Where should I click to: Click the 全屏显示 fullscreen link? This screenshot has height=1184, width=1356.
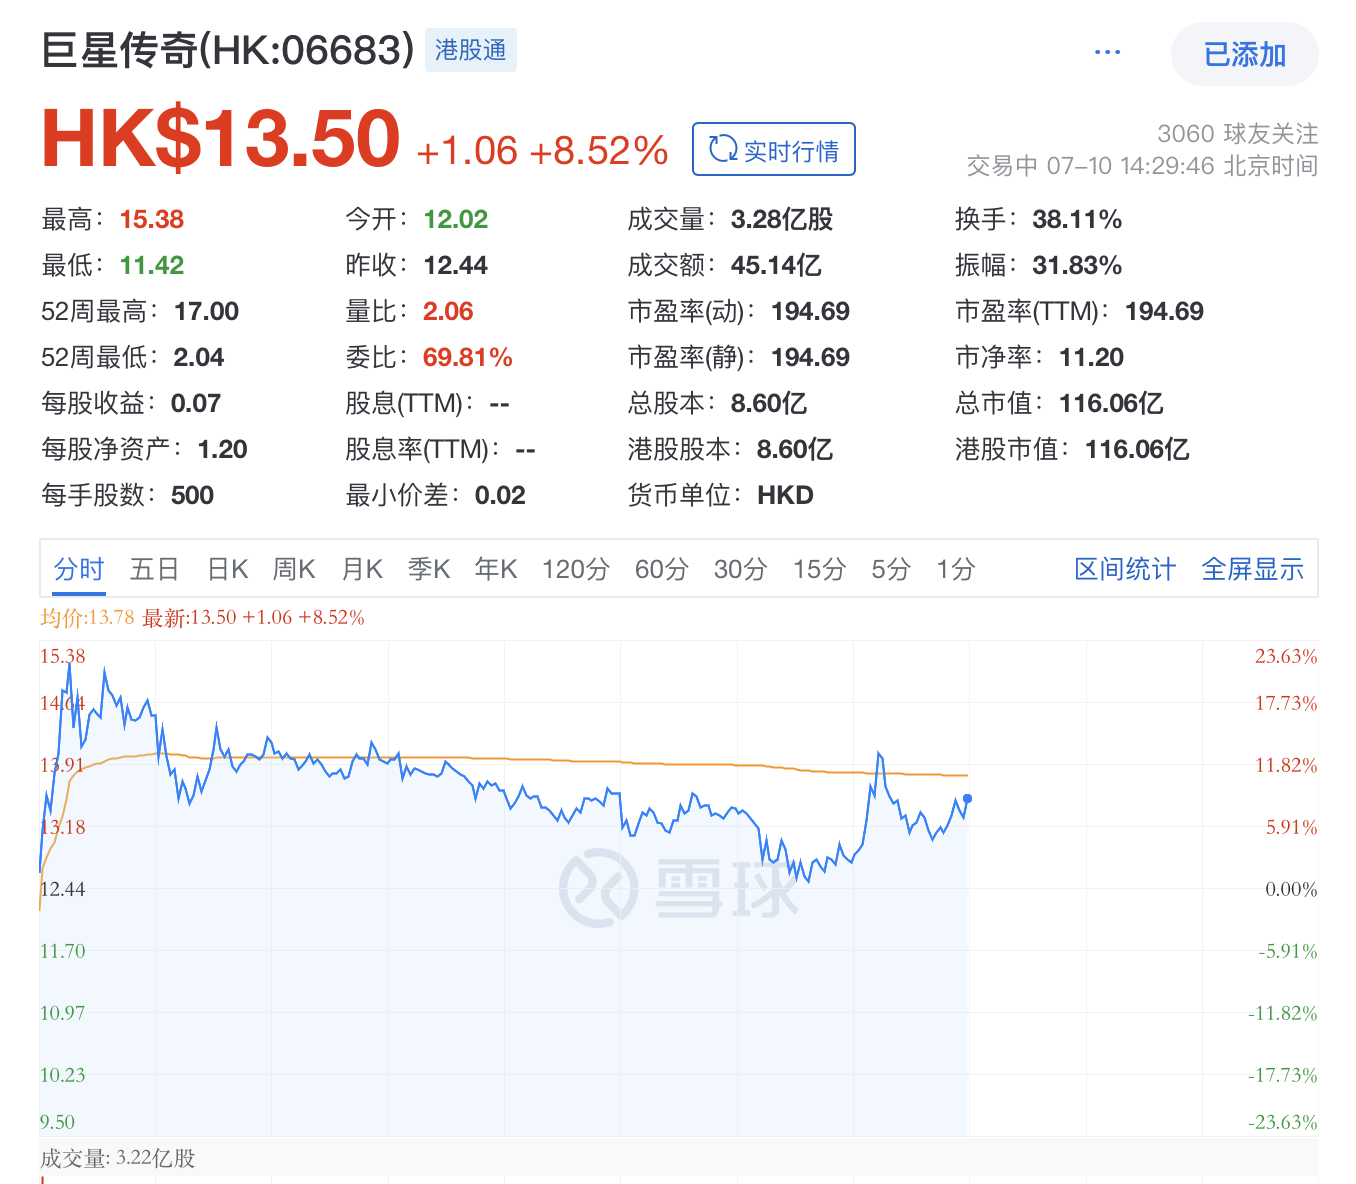(1252, 569)
